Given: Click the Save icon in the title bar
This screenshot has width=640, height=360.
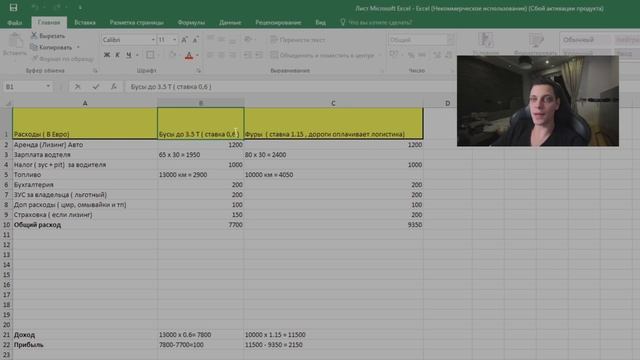Looking at the screenshot, I should pos(13,7).
